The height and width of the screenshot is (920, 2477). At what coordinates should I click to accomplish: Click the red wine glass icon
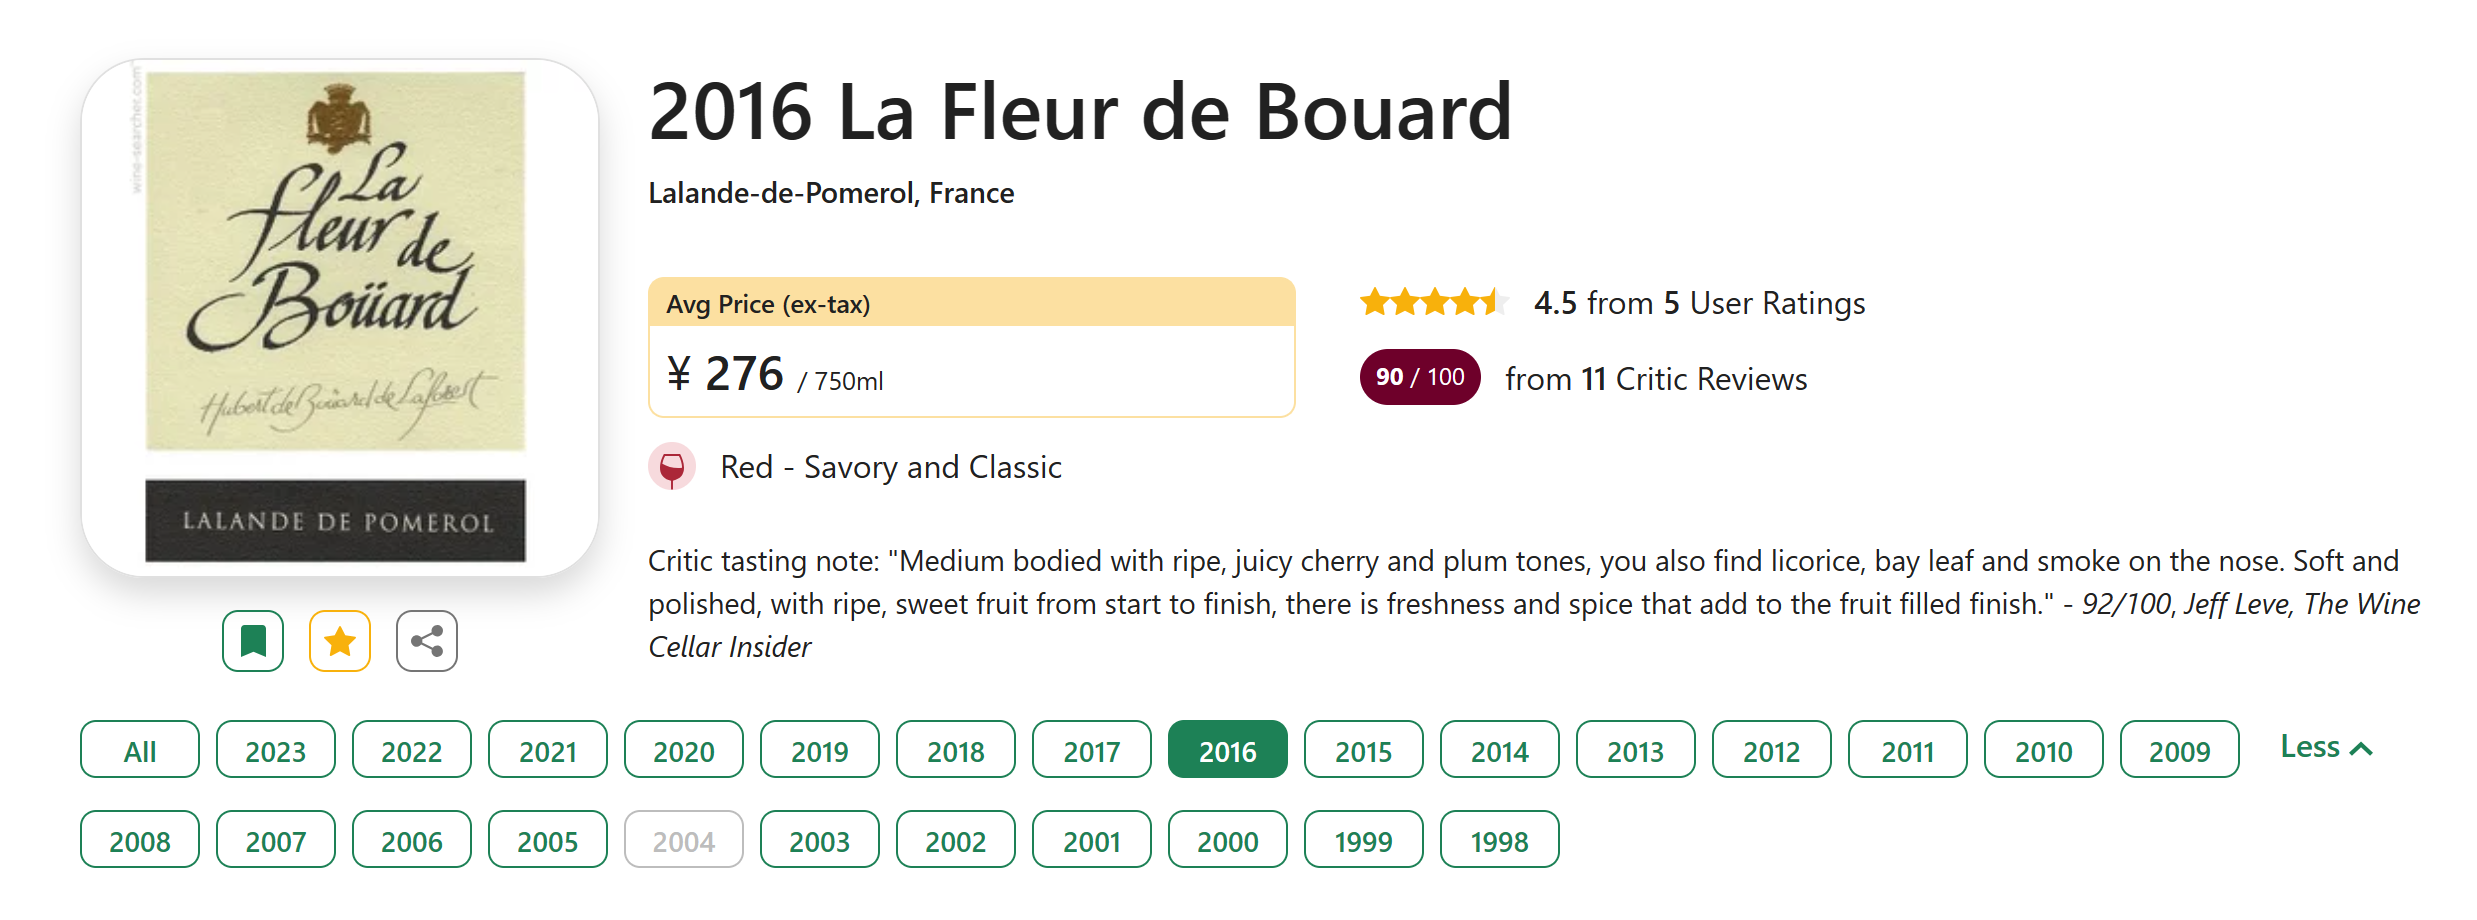[672, 467]
